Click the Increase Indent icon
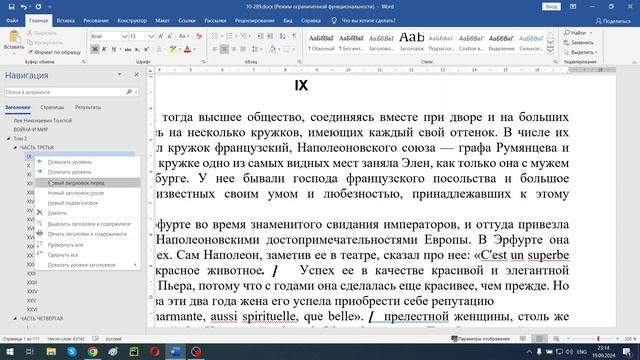640x360 pixels. click(x=270, y=36)
